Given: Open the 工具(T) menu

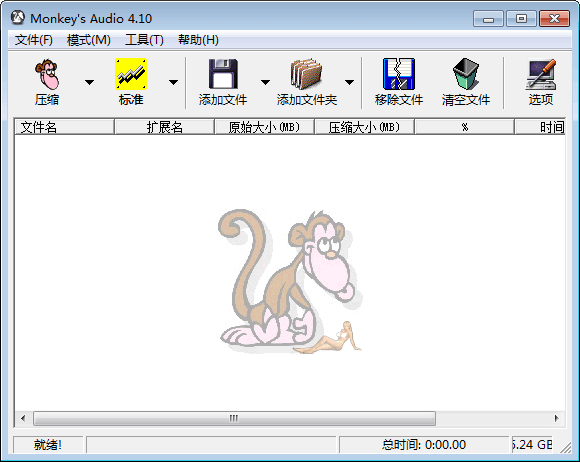Looking at the screenshot, I should tap(144, 40).
